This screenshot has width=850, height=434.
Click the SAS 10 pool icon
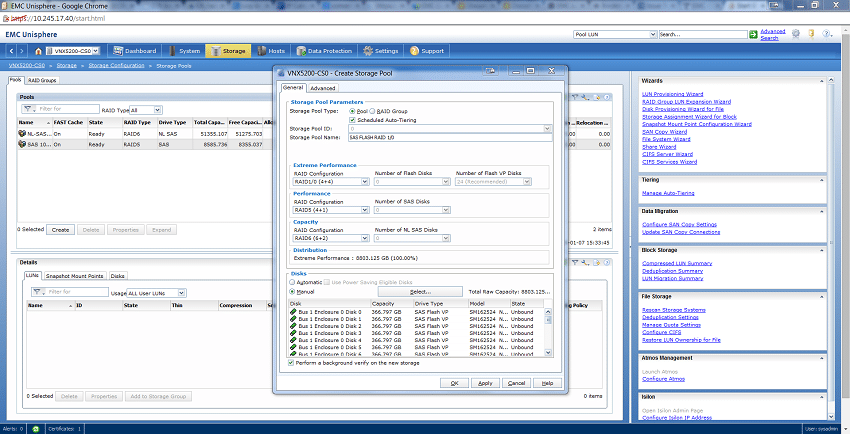22,144
